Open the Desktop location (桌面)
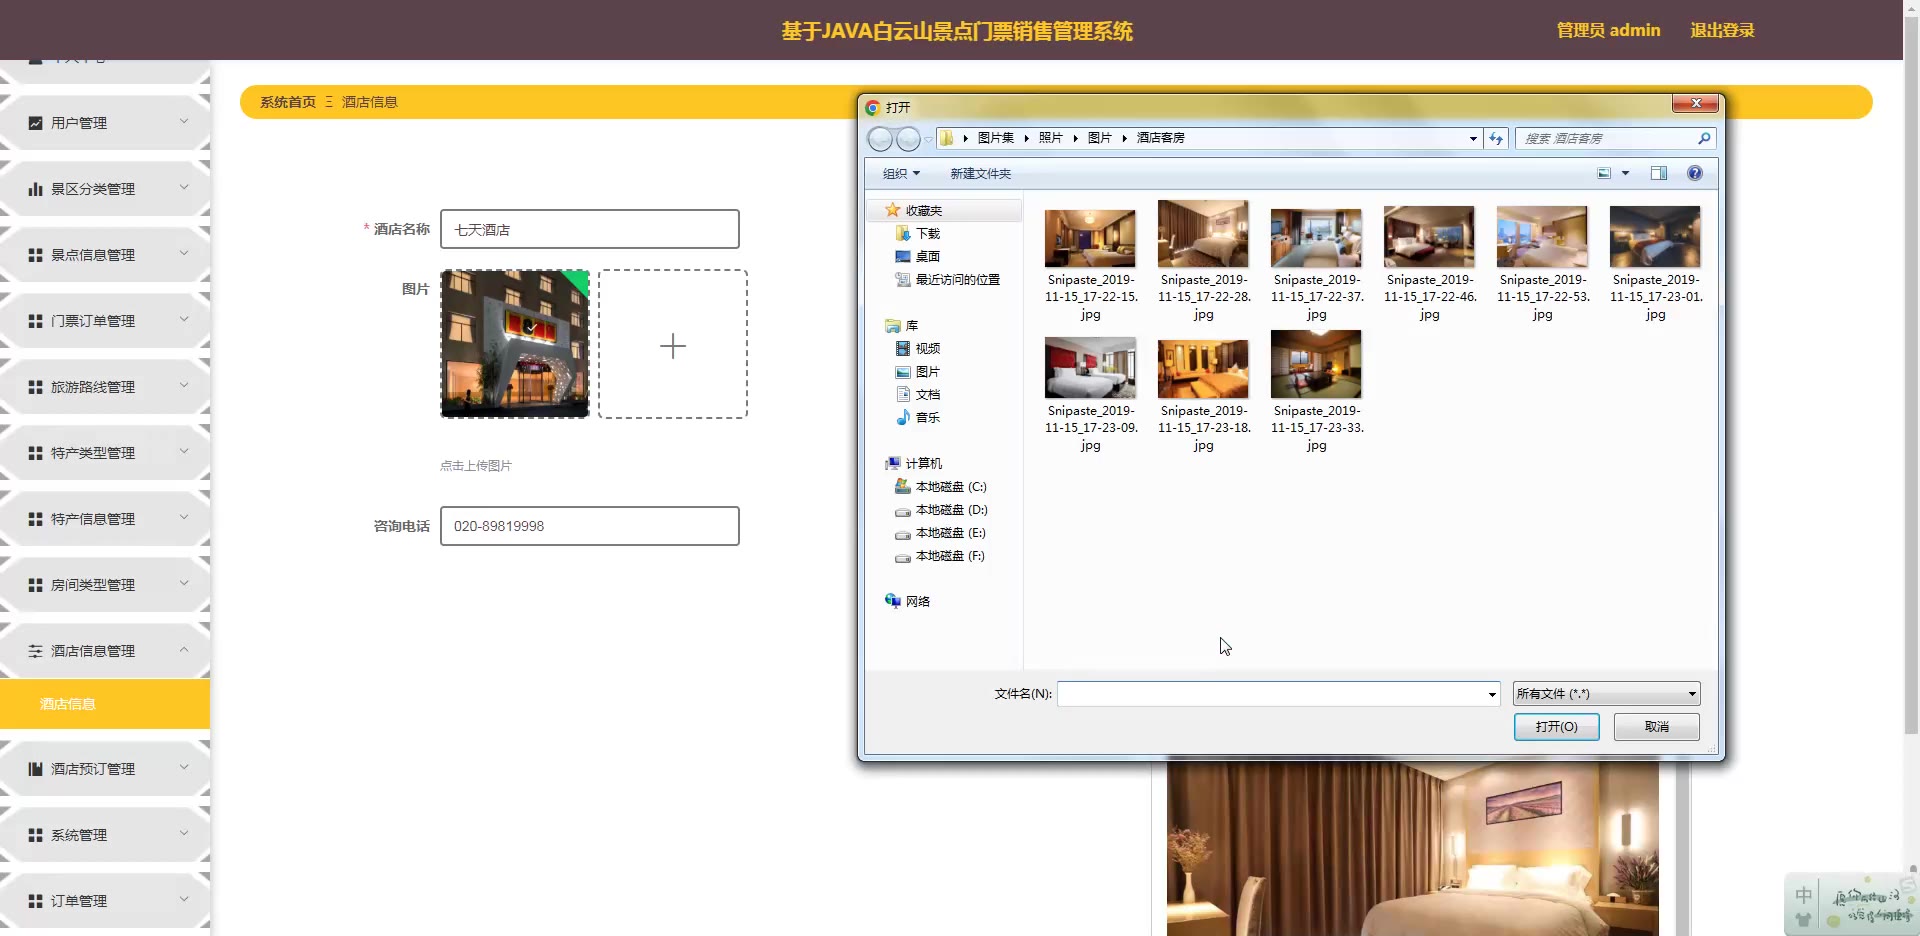This screenshot has height=936, width=1920. (918, 256)
